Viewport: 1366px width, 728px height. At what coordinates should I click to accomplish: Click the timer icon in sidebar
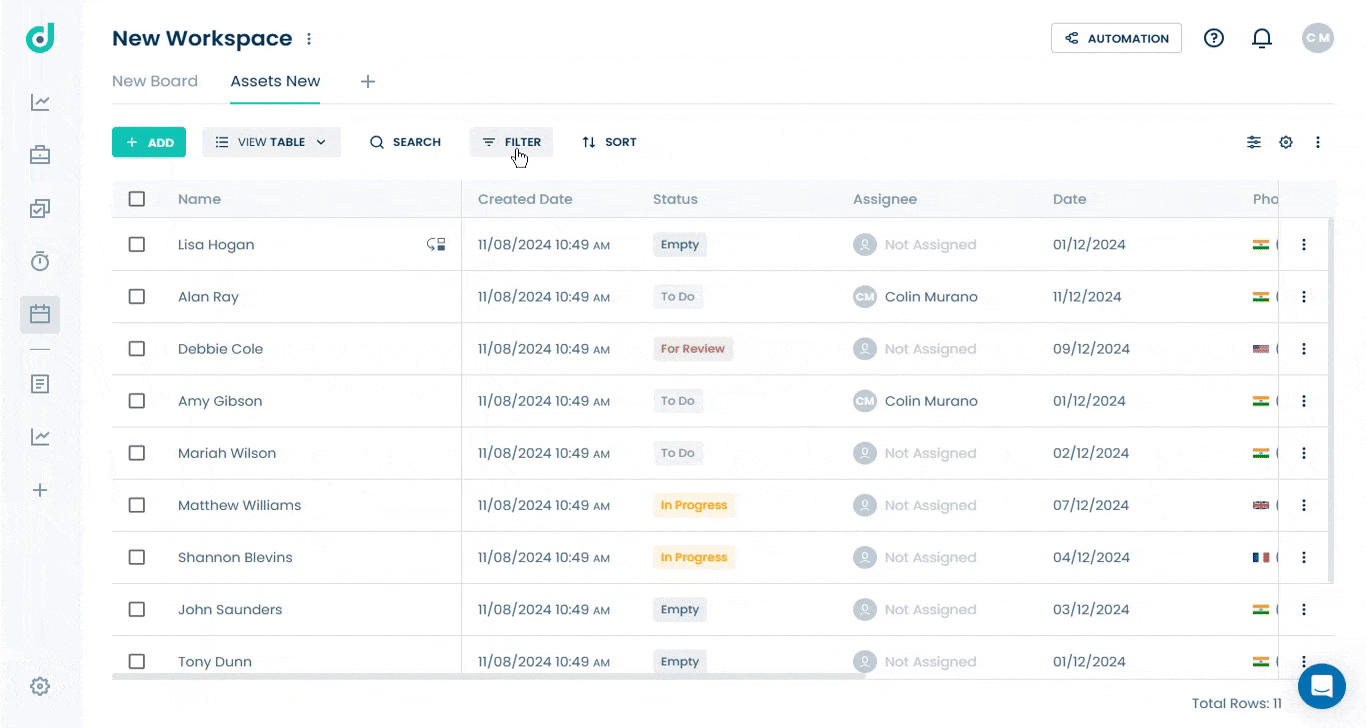(x=40, y=261)
